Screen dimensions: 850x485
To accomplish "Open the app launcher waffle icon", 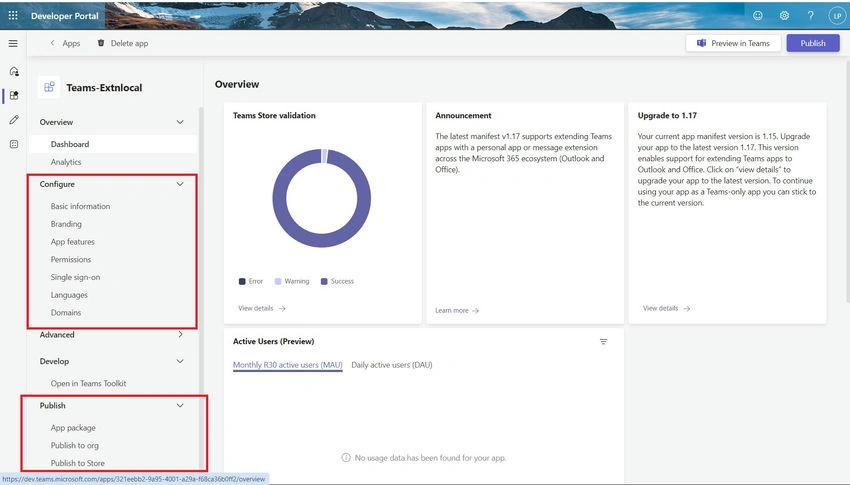I will 13,15.
